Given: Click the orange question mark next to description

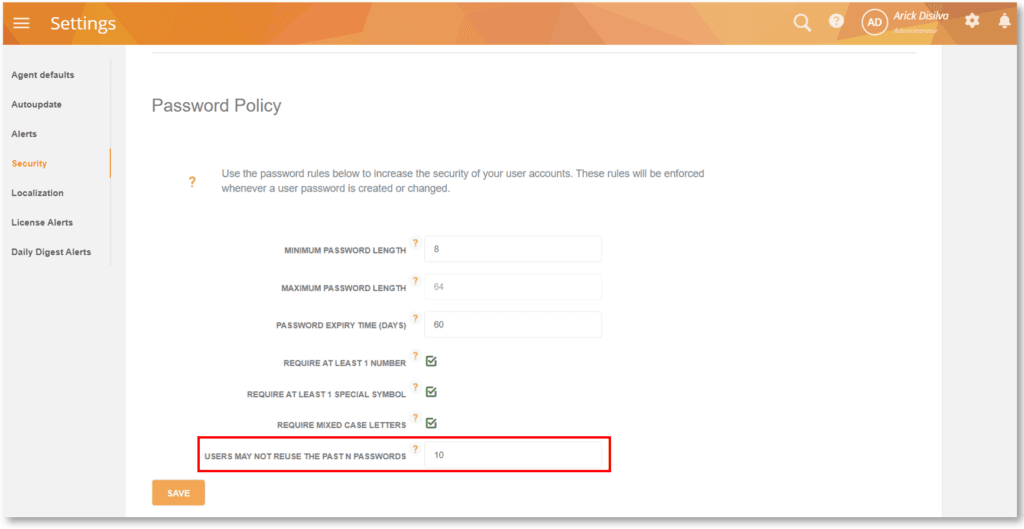Looking at the screenshot, I should point(192,182).
